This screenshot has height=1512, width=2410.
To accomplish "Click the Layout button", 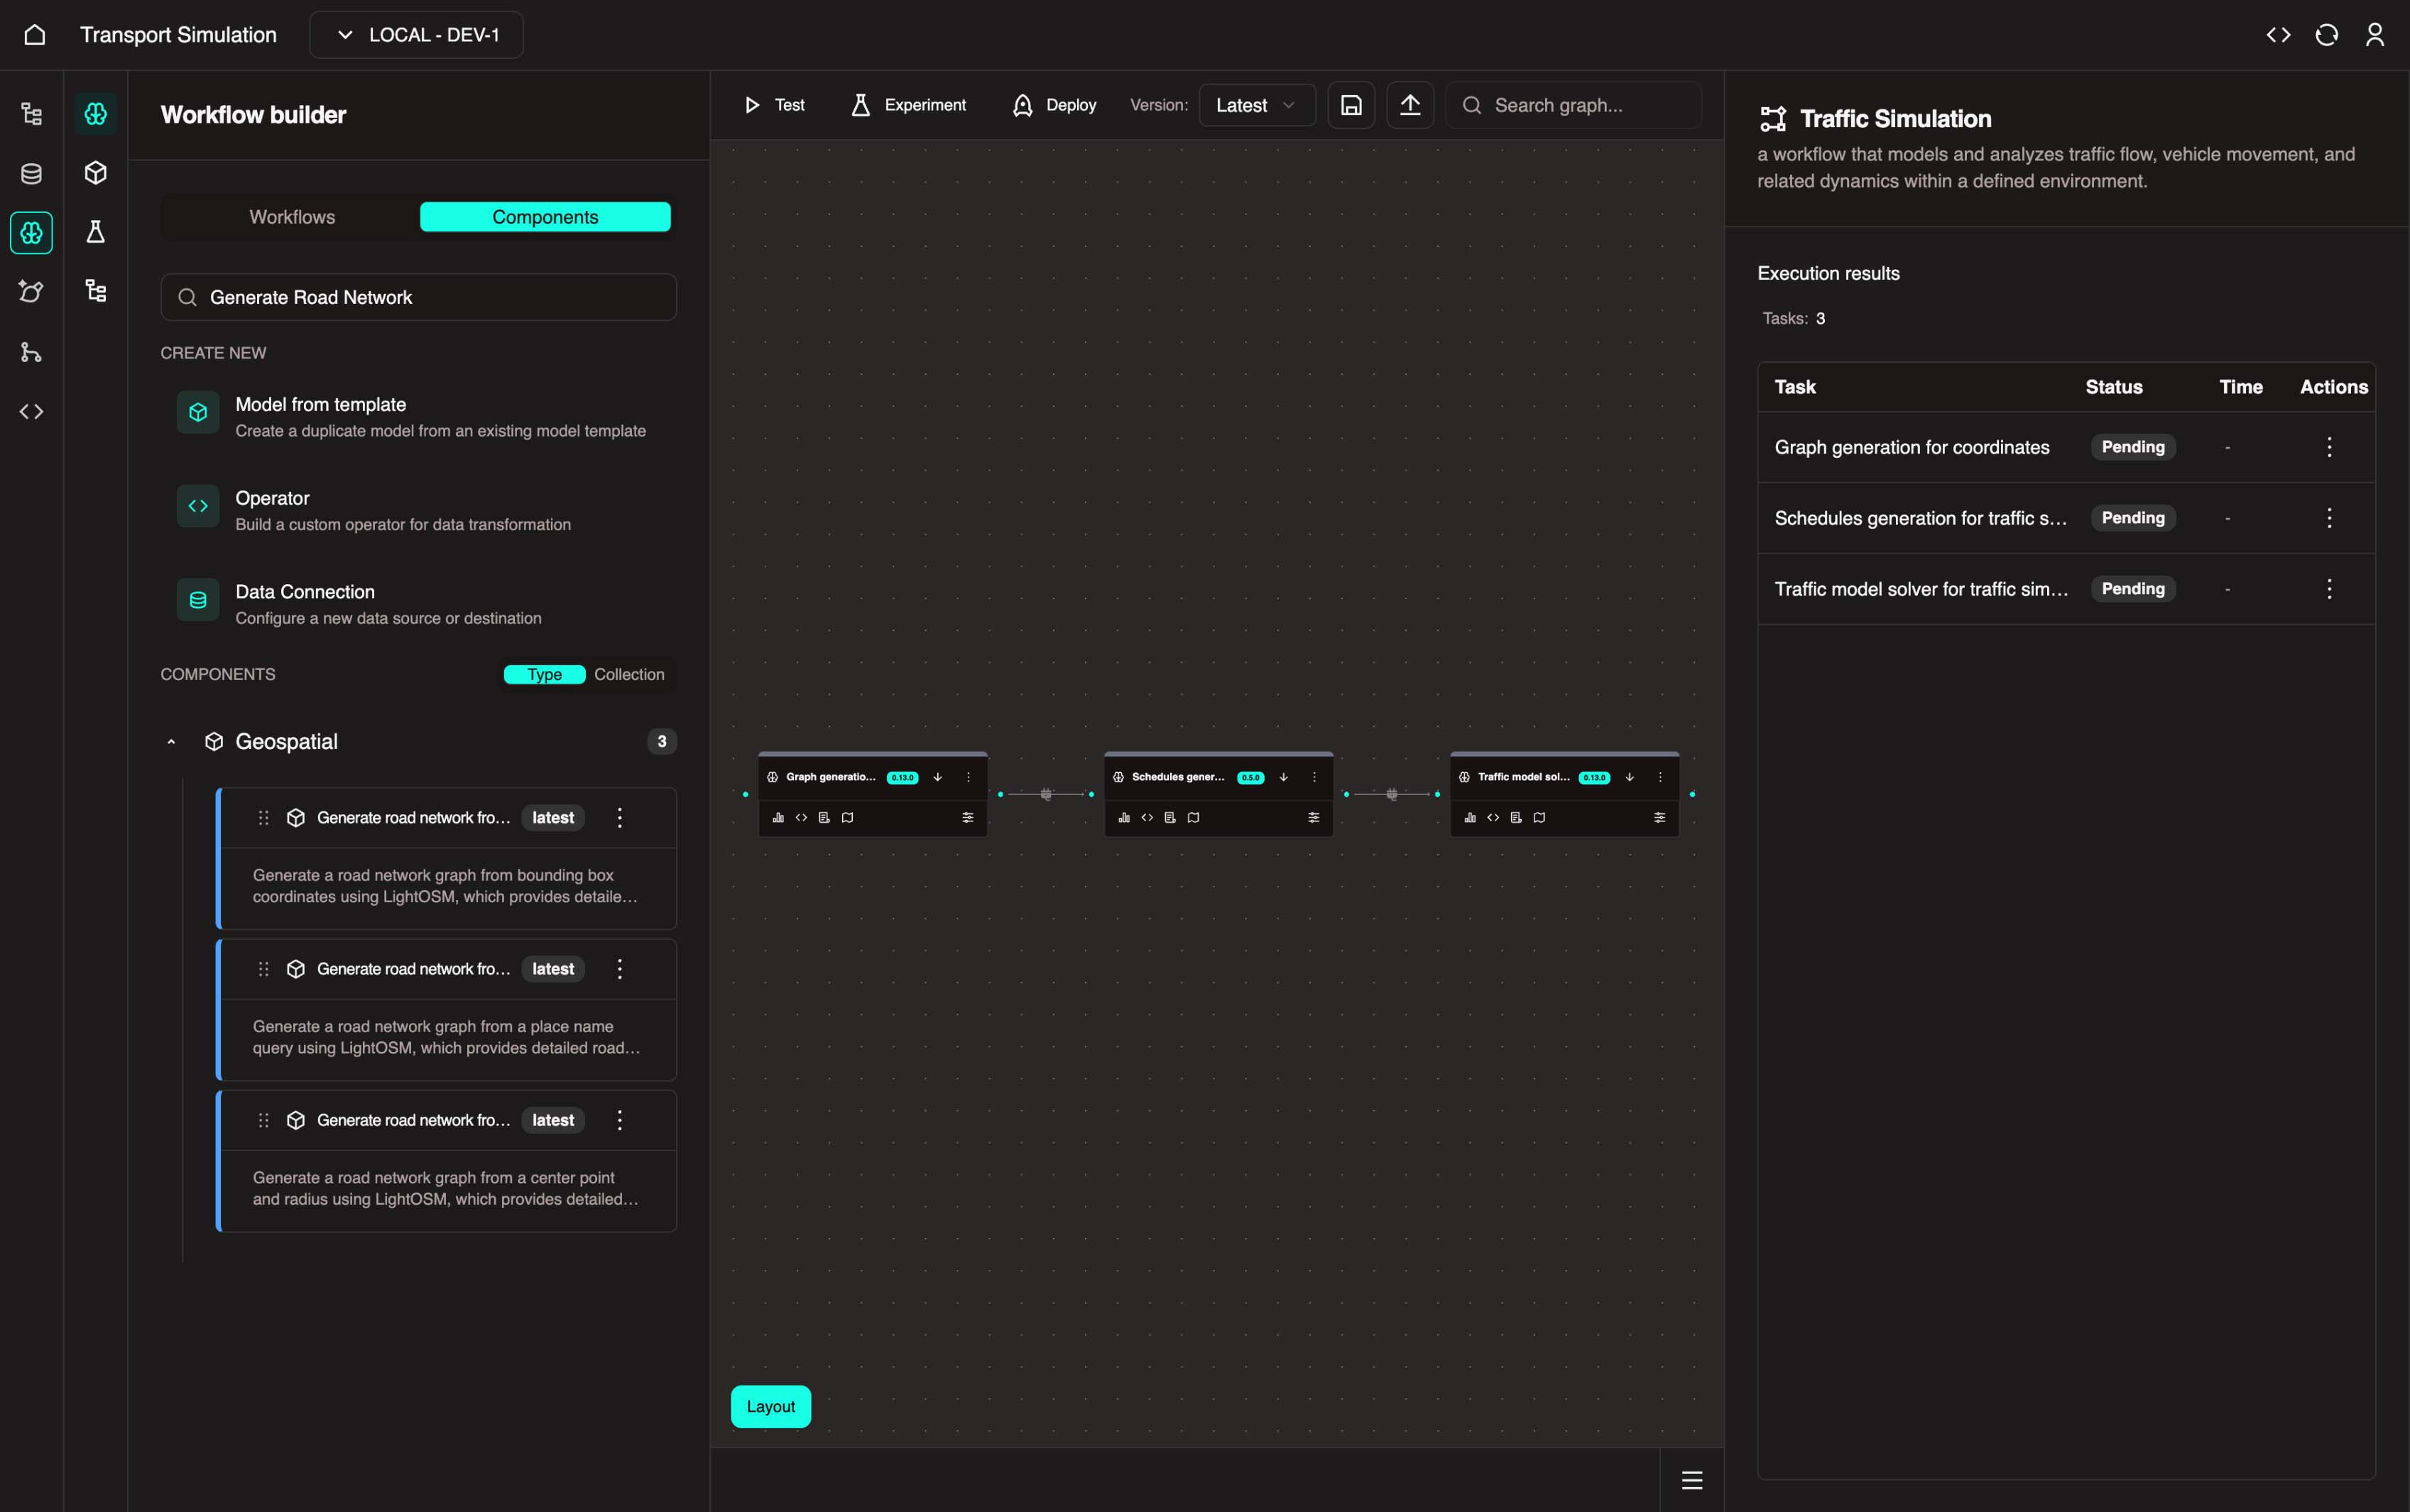I will (771, 1406).
